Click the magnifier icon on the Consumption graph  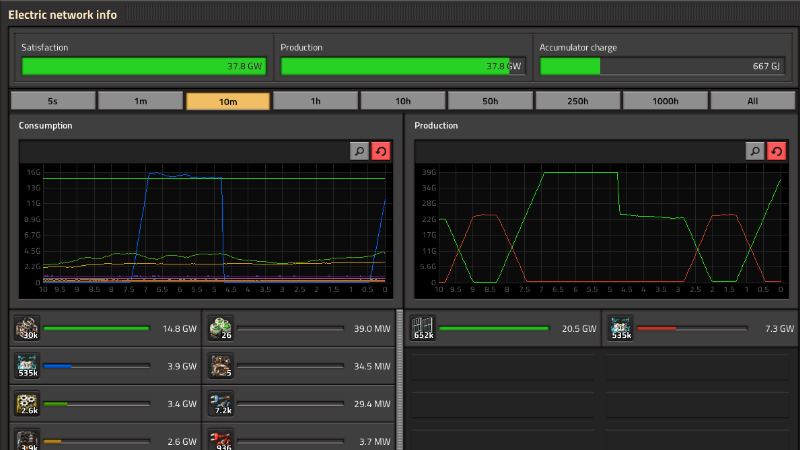pyautogui.click(x=359, y=151)
